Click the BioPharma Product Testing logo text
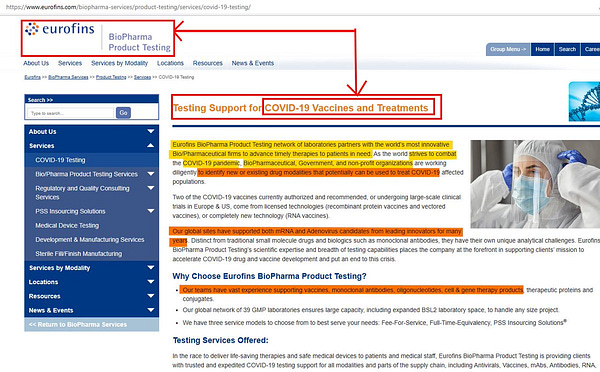Screen dimensions: 600x372 (139, 42)
